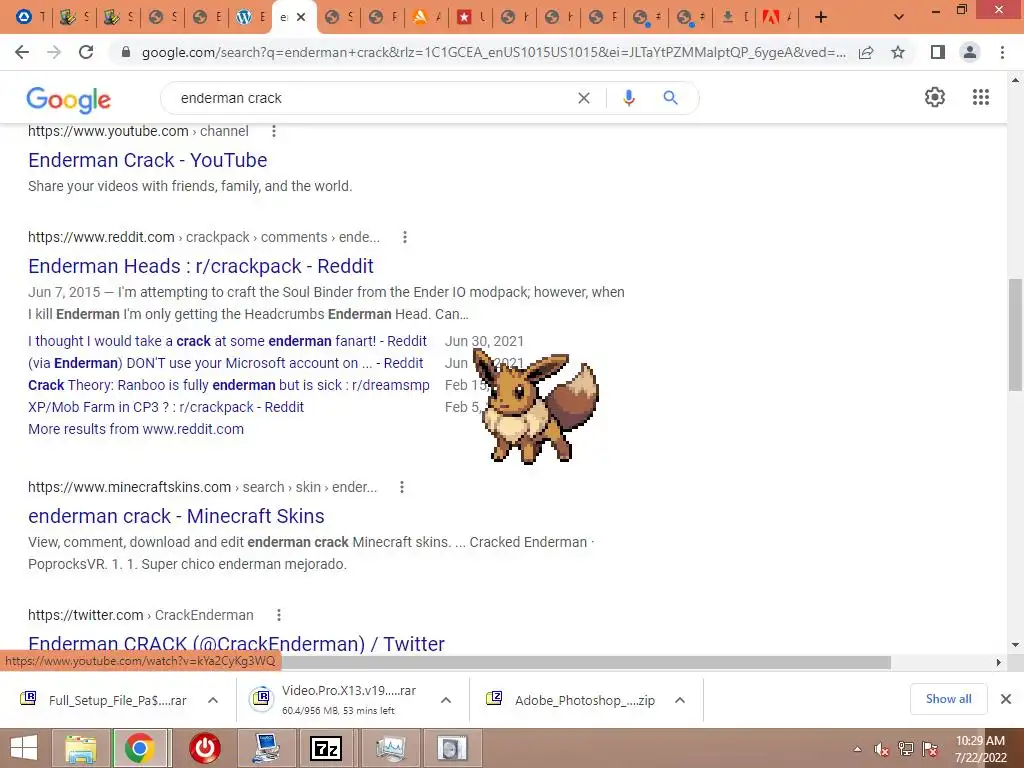Open XP/Mob Farm in CP3 Reddit link
The height and width of the screenshot is (768, 1024).
(166, 407)
